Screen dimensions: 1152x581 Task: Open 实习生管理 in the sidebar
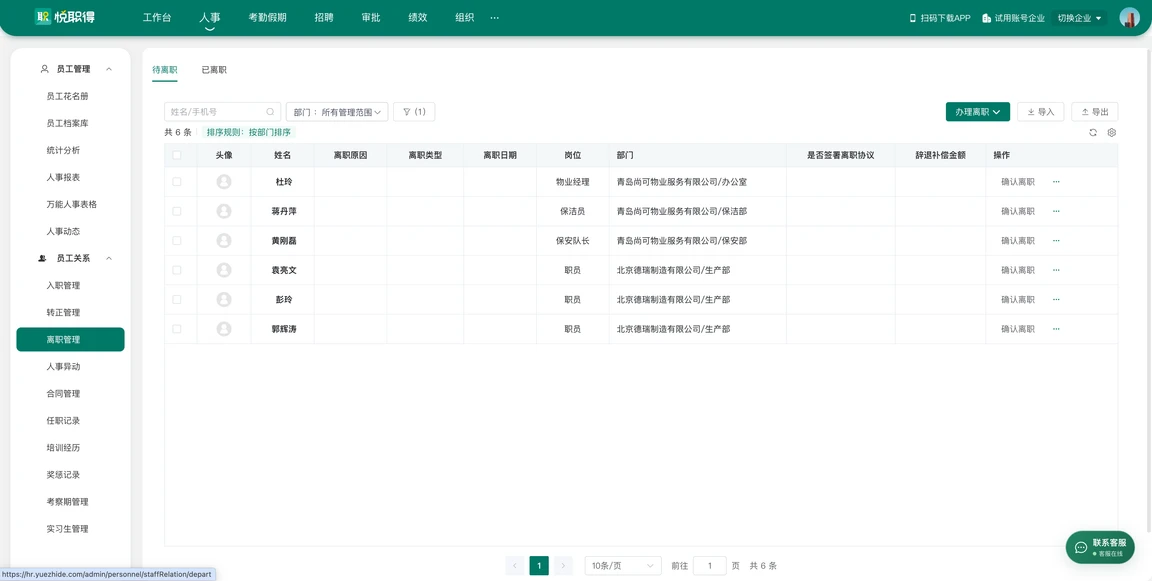pos(67,529)
